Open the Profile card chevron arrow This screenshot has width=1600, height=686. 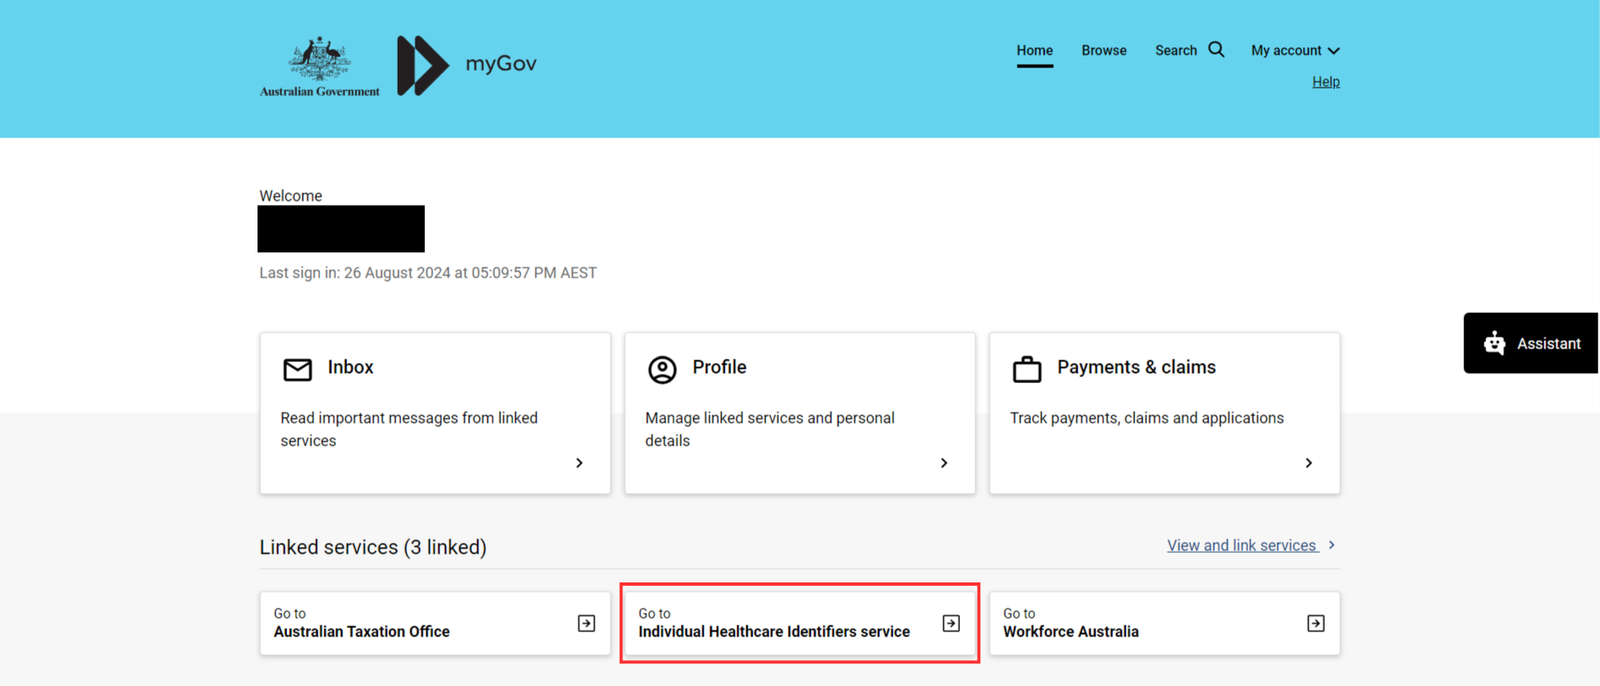944,463
